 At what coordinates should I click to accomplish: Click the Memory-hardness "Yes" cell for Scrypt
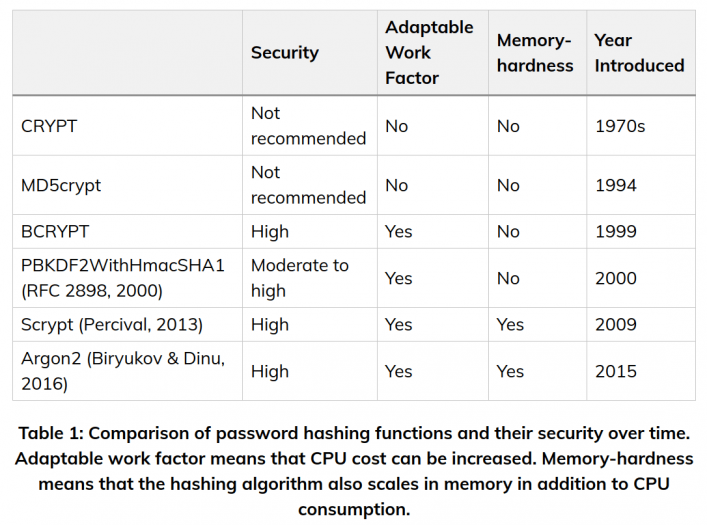[x=510, y=325]
